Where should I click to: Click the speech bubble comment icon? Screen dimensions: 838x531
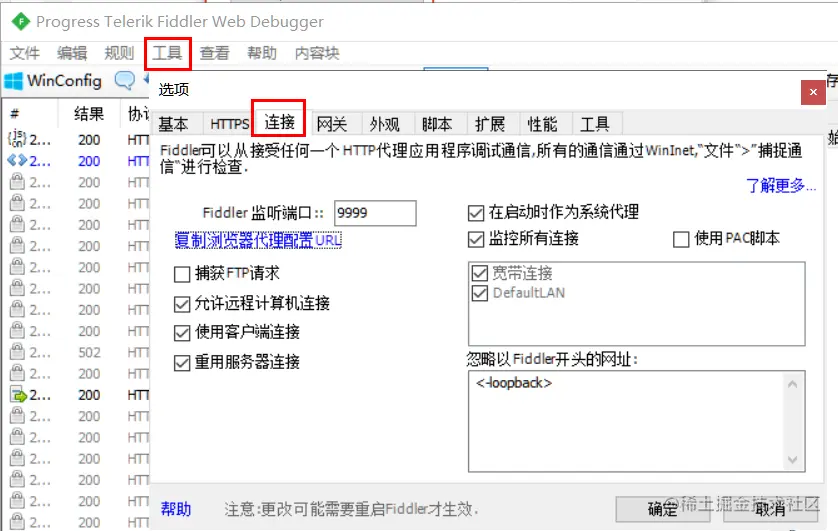(x=125, y=81)
